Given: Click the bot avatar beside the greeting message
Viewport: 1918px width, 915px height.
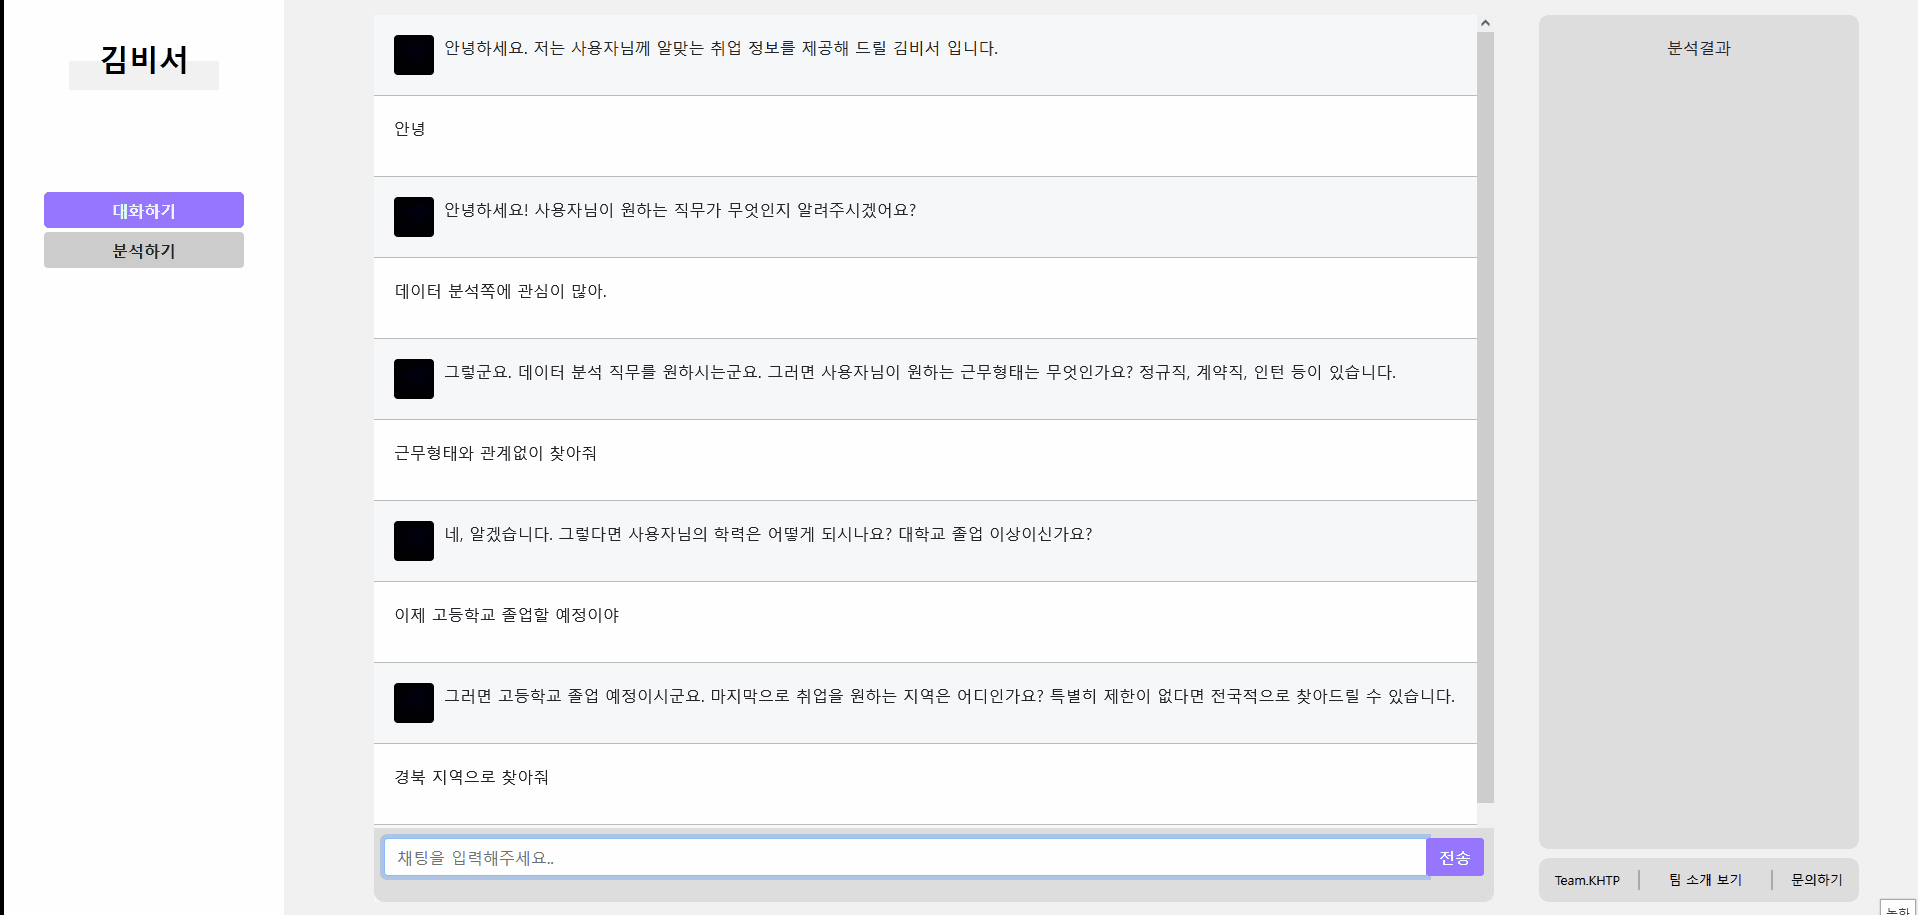Looking at the screenshot, I should coord(413,55).
